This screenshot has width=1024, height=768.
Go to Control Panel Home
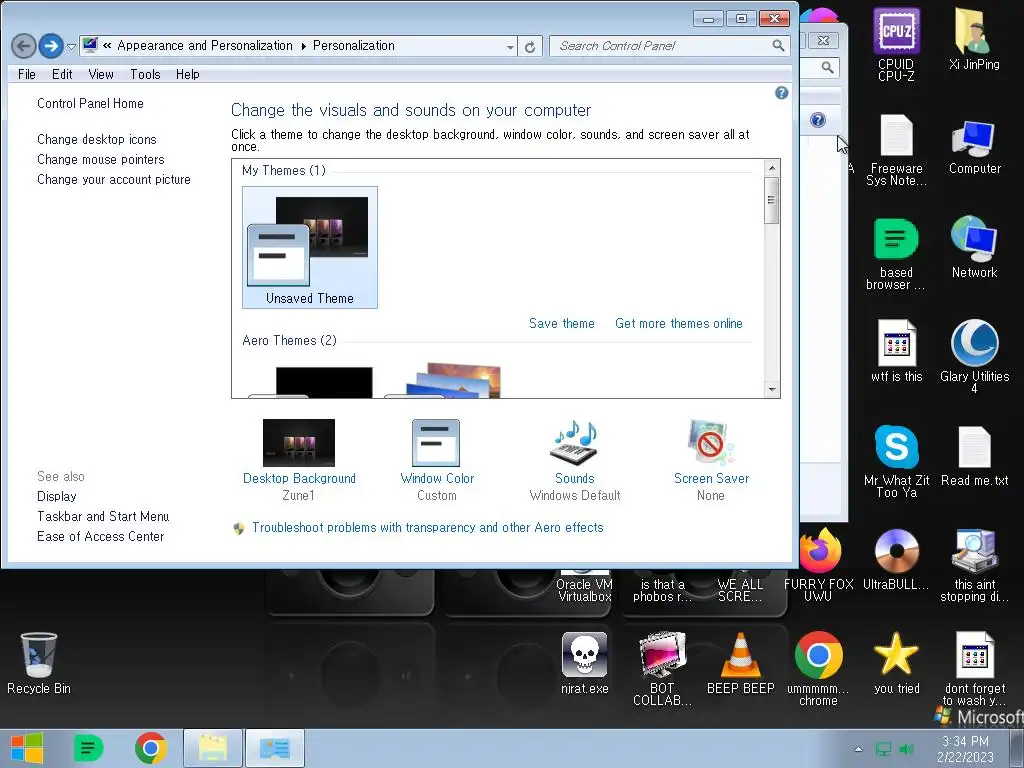90,103
